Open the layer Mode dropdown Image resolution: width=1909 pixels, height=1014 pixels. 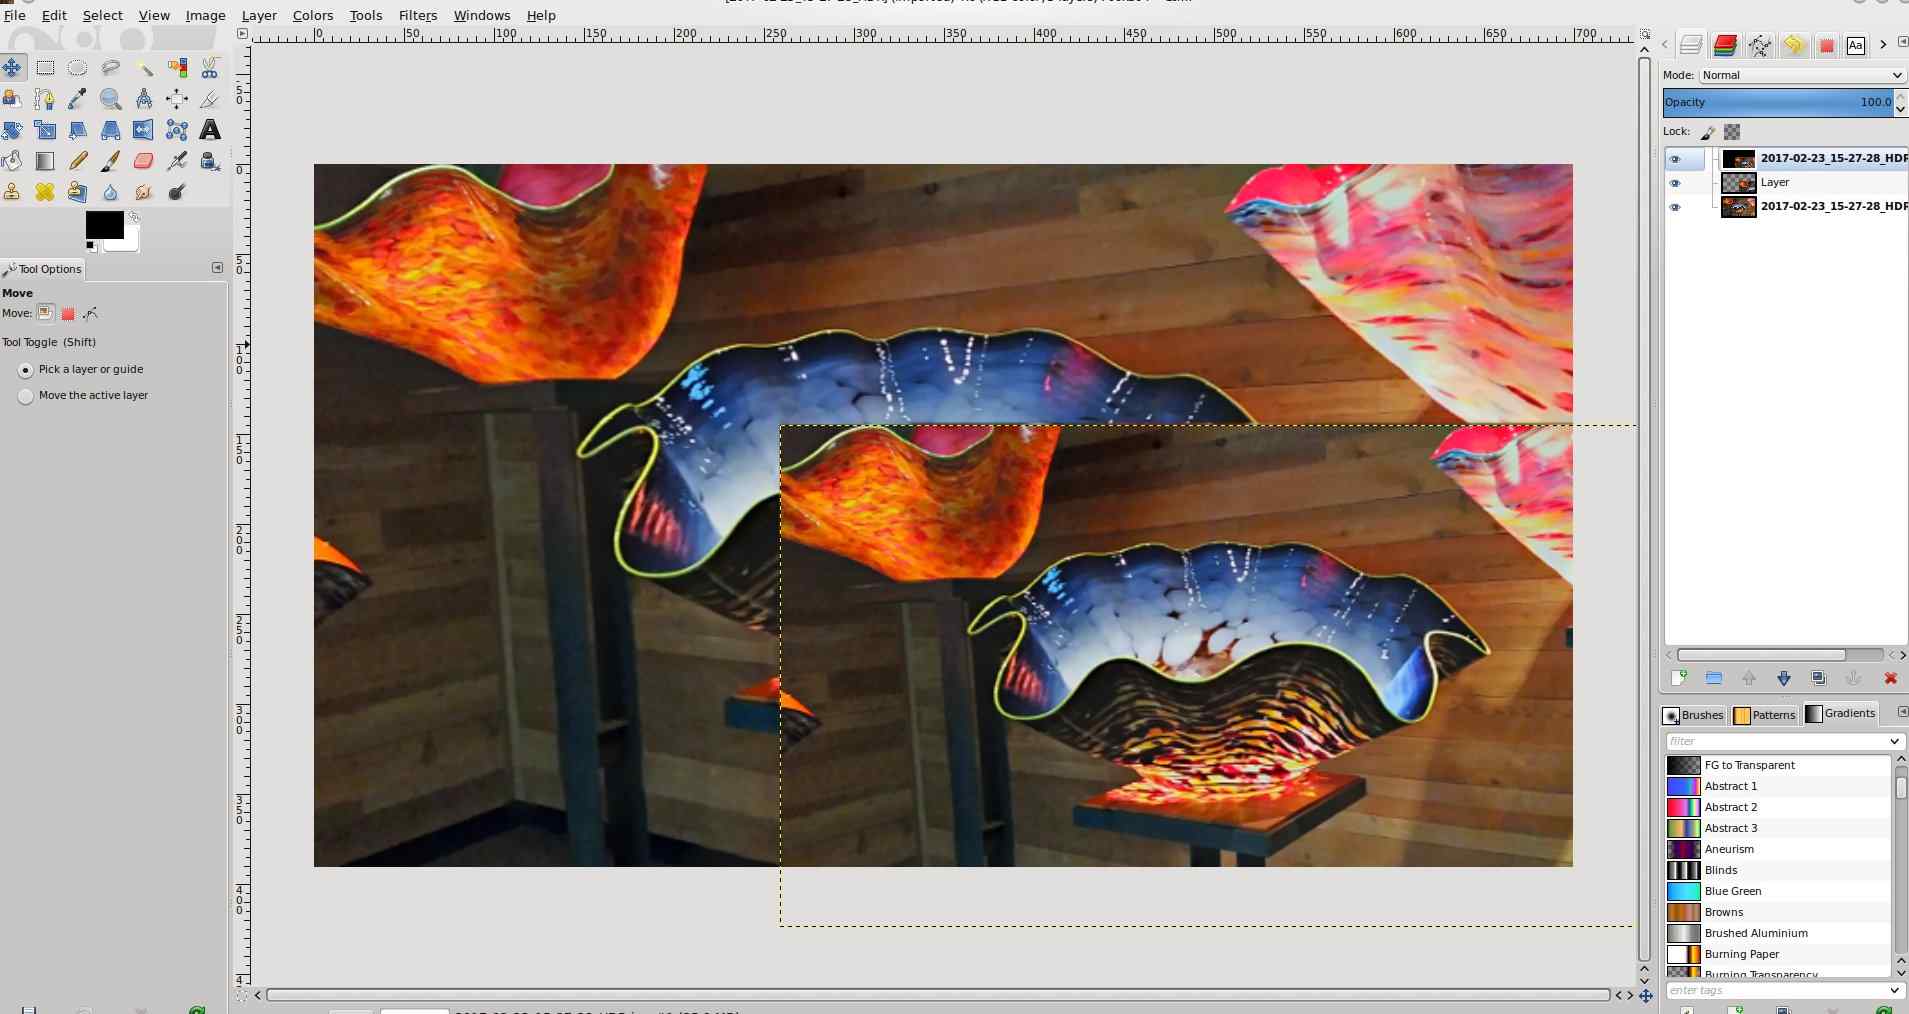(1802, 75)
